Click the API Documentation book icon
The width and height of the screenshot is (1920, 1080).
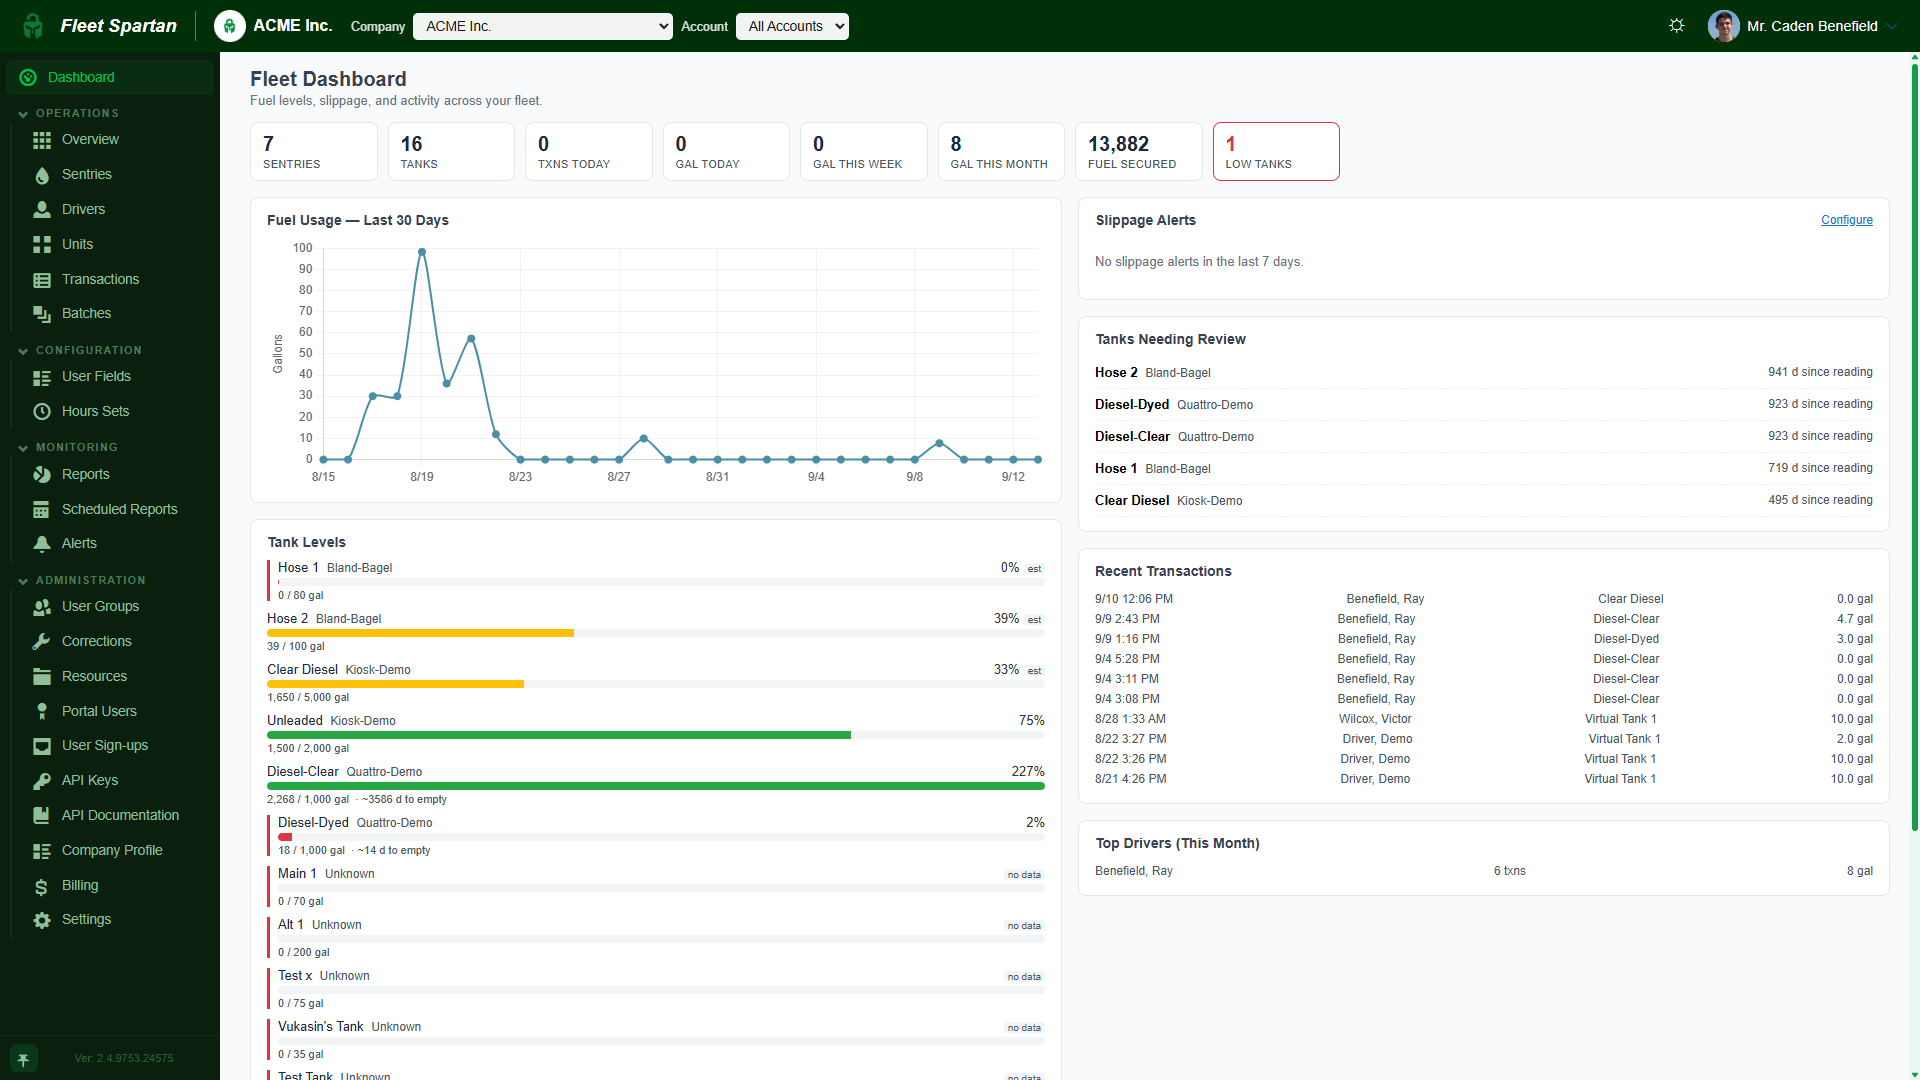pos(42,816)
